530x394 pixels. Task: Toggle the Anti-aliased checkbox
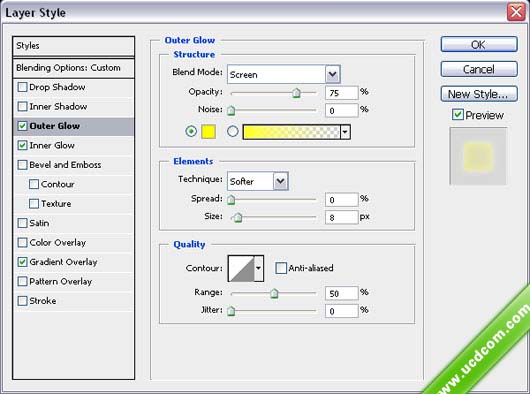point(281,268)
